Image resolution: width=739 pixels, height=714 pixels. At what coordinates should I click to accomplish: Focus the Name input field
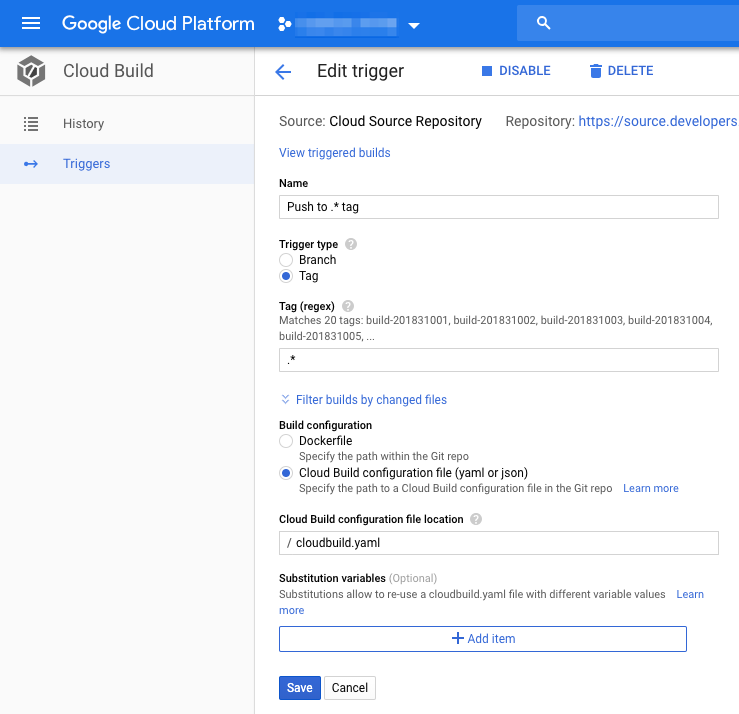pos(499,207)
